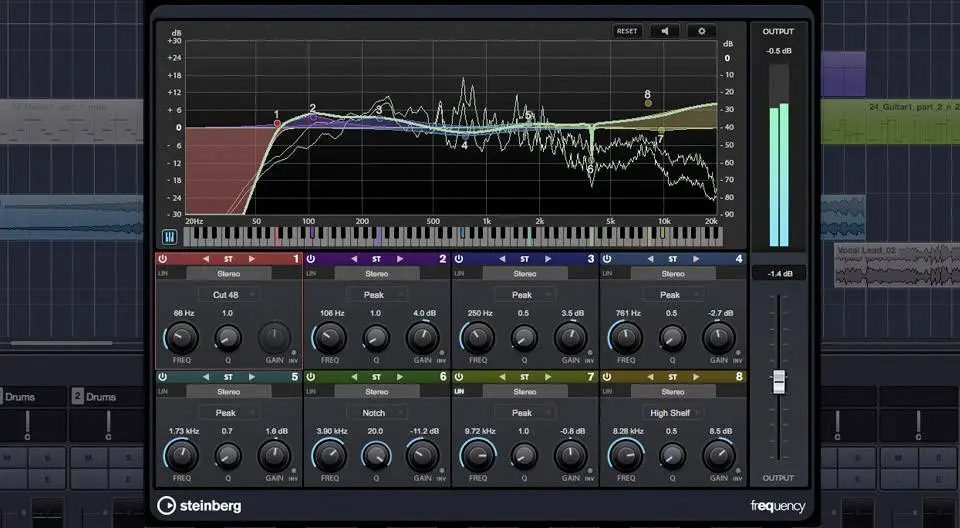
Task: Toggle band 2 power button
Action: click(311, 259)
